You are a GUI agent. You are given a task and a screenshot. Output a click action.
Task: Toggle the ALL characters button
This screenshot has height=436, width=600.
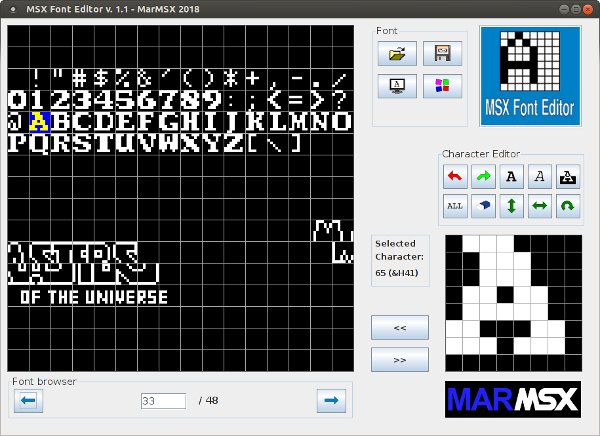tap(455, 206)
